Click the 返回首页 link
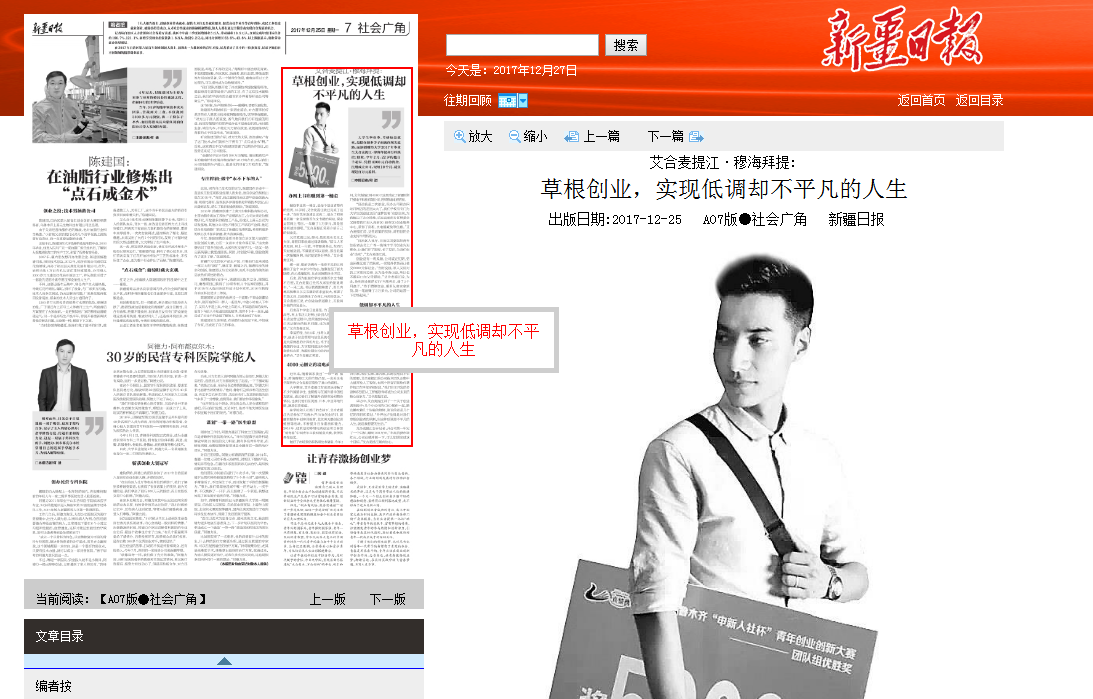1093x699 pixels. [x=922, y=100]
